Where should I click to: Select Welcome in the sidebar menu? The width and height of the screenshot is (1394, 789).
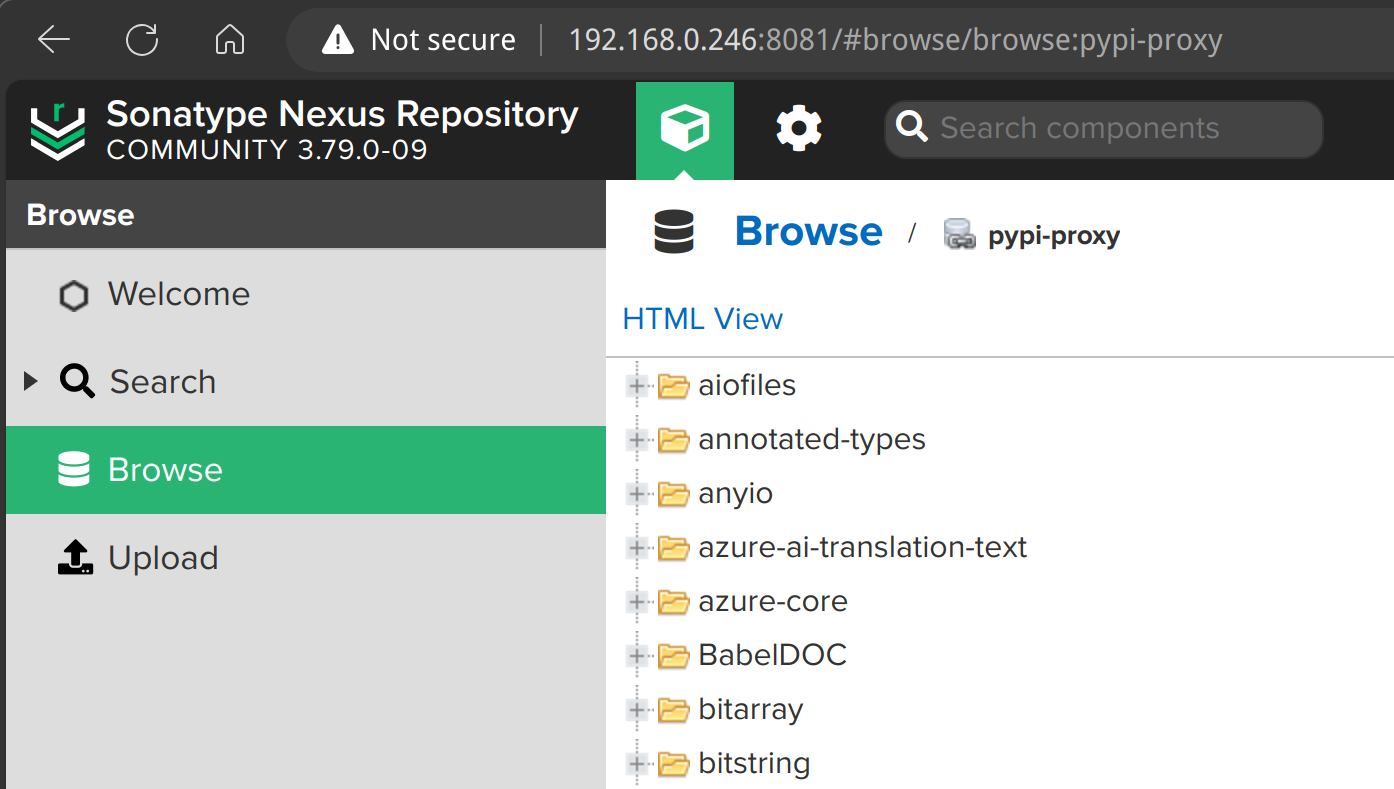306,294
